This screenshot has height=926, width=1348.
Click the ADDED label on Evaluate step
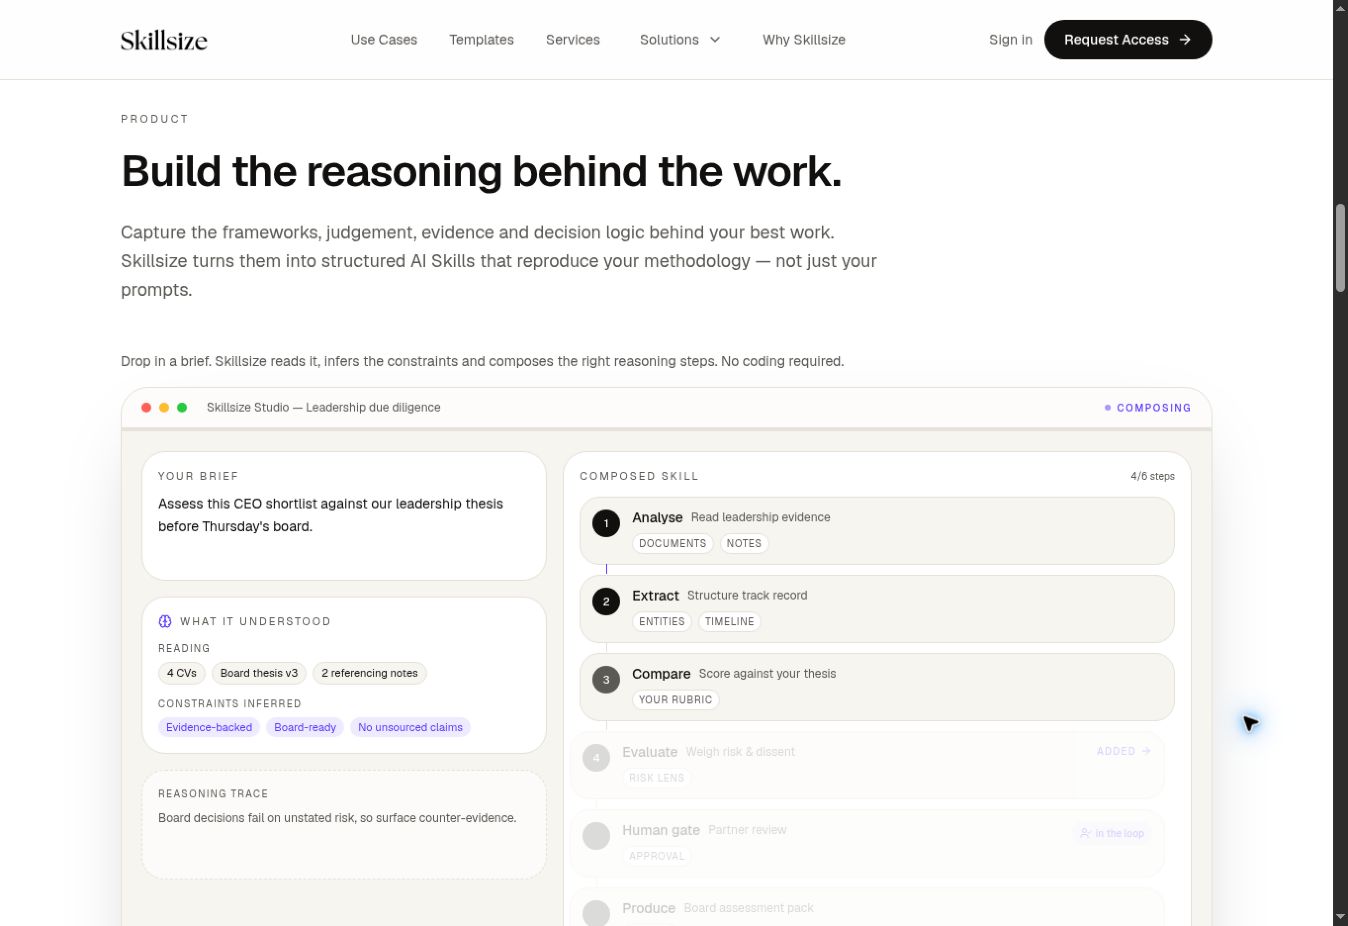coord(1124,751)
